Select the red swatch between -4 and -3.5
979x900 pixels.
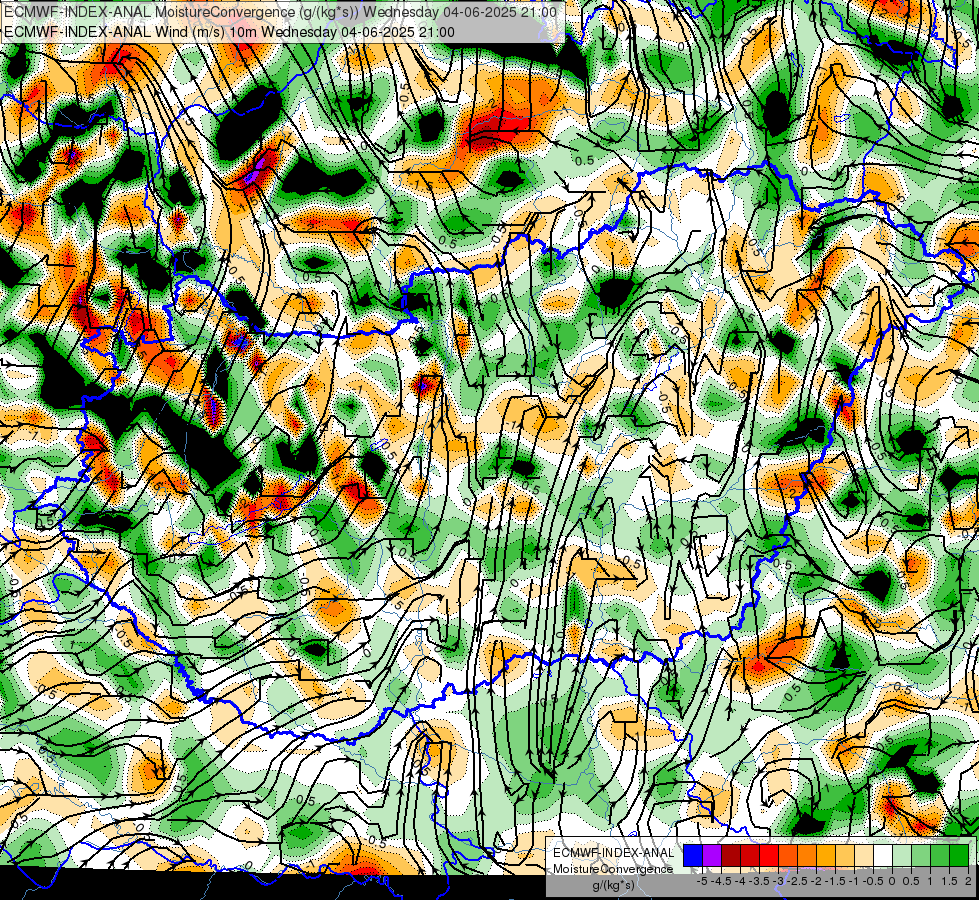(750, 855)
